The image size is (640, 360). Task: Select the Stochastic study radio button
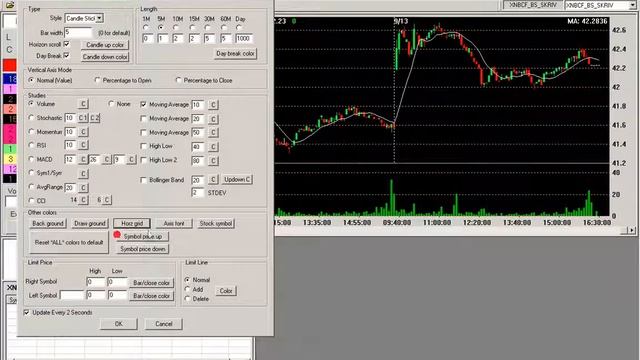click(31, 118)
